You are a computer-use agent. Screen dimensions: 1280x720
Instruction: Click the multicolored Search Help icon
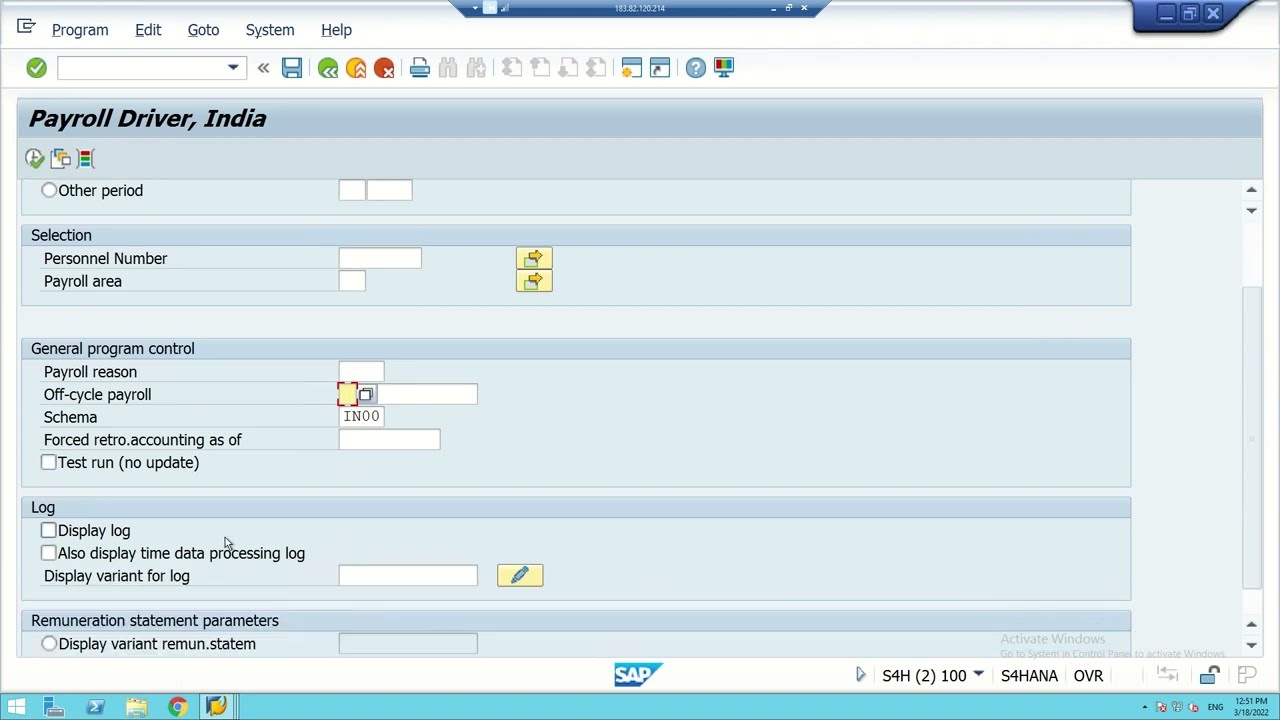(x=86, y=158)
